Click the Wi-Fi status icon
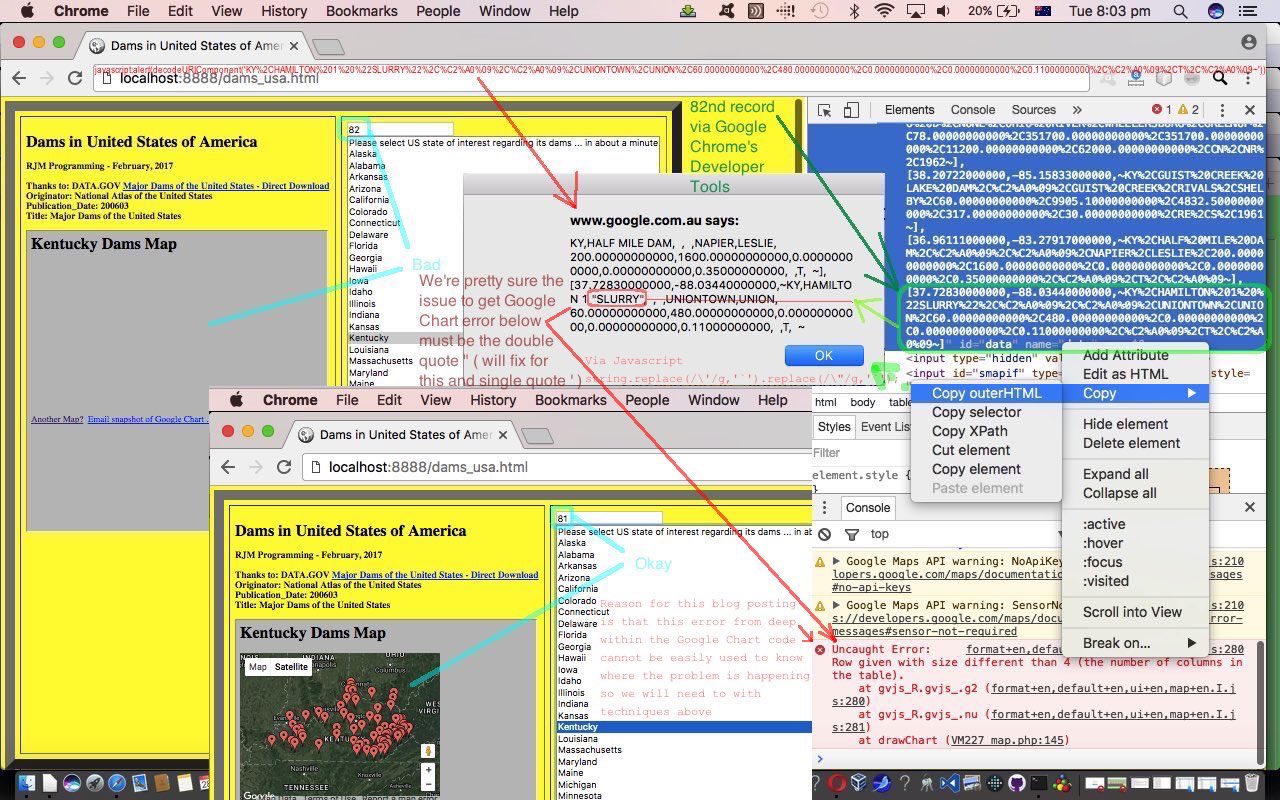The image size is (1280, 800). coord(884,11)
